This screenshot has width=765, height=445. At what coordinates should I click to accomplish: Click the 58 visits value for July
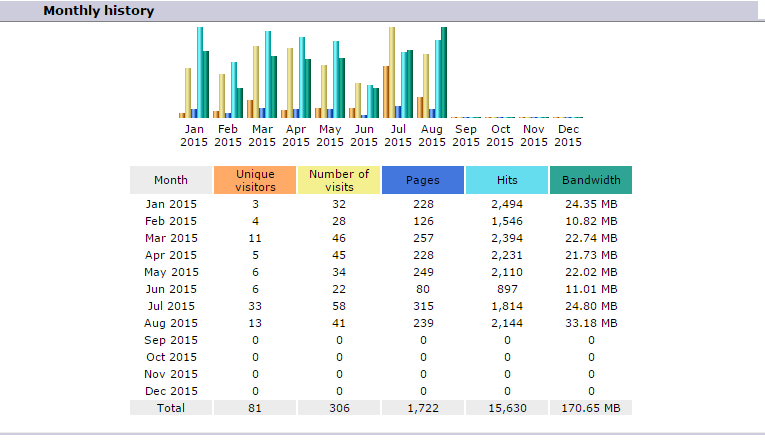pyautogui.click(x=339, y=306)
